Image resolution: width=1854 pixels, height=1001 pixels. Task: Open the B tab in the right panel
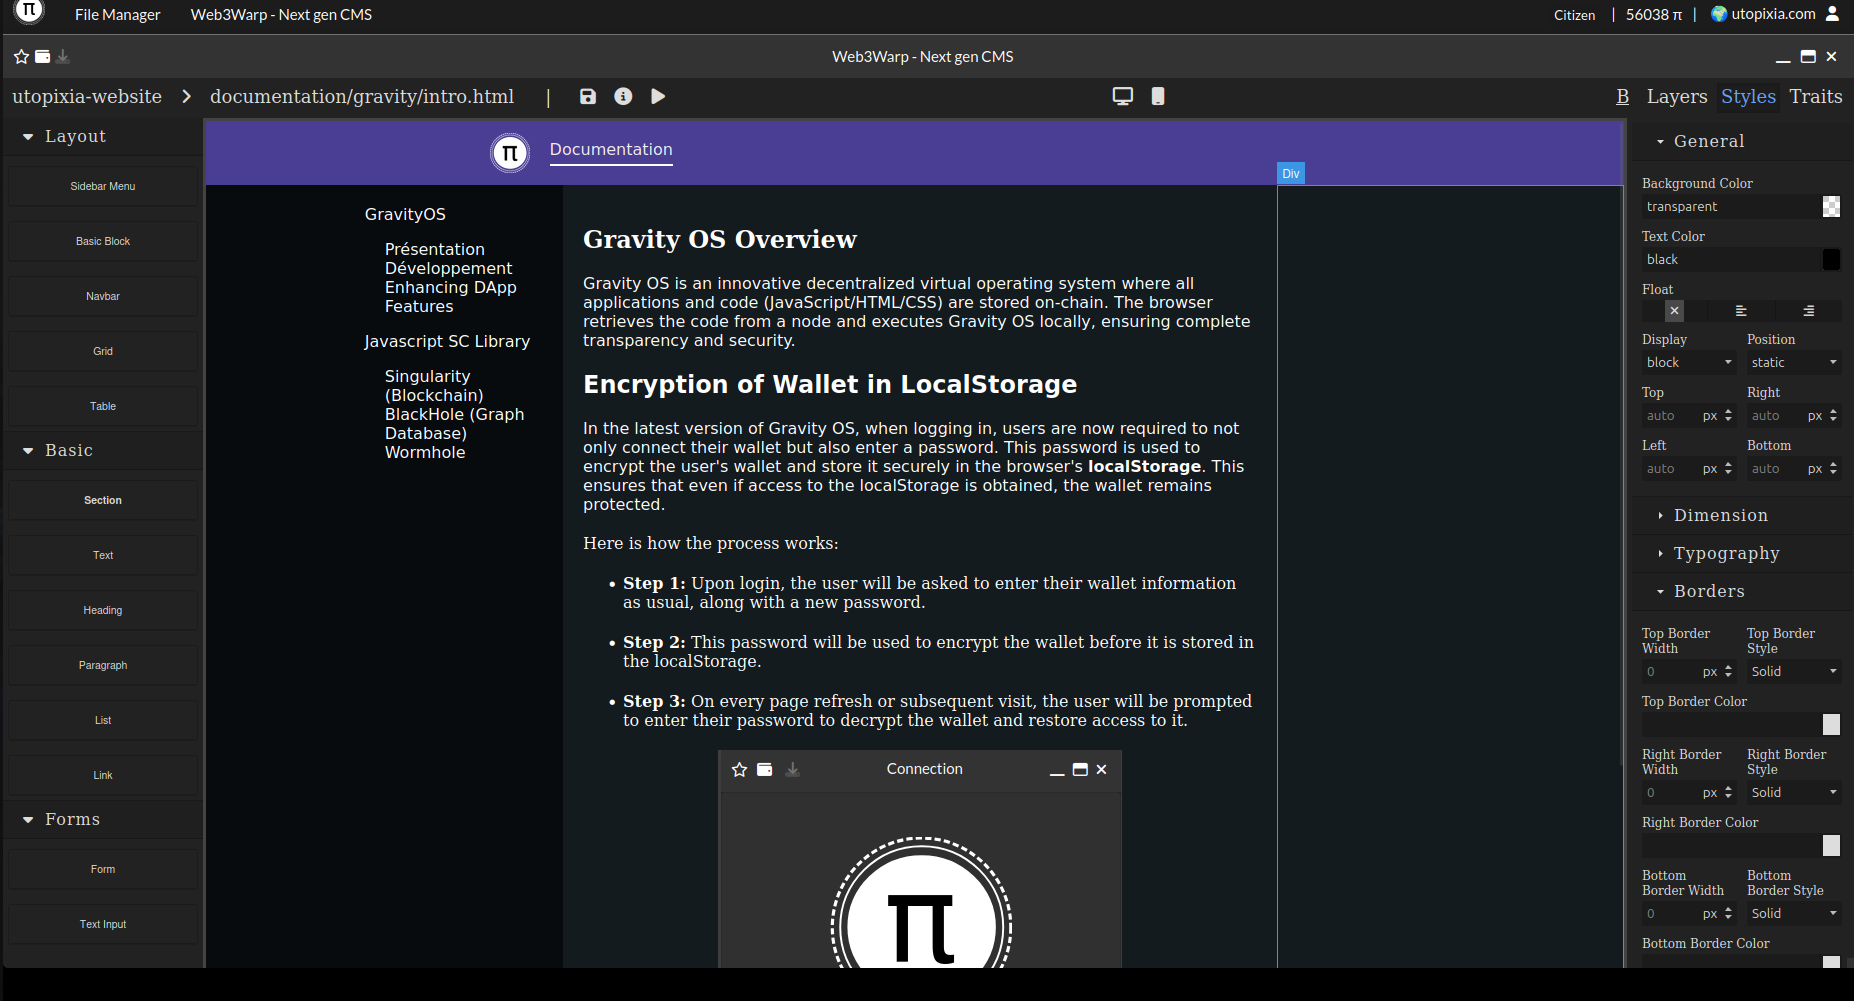1622,96
